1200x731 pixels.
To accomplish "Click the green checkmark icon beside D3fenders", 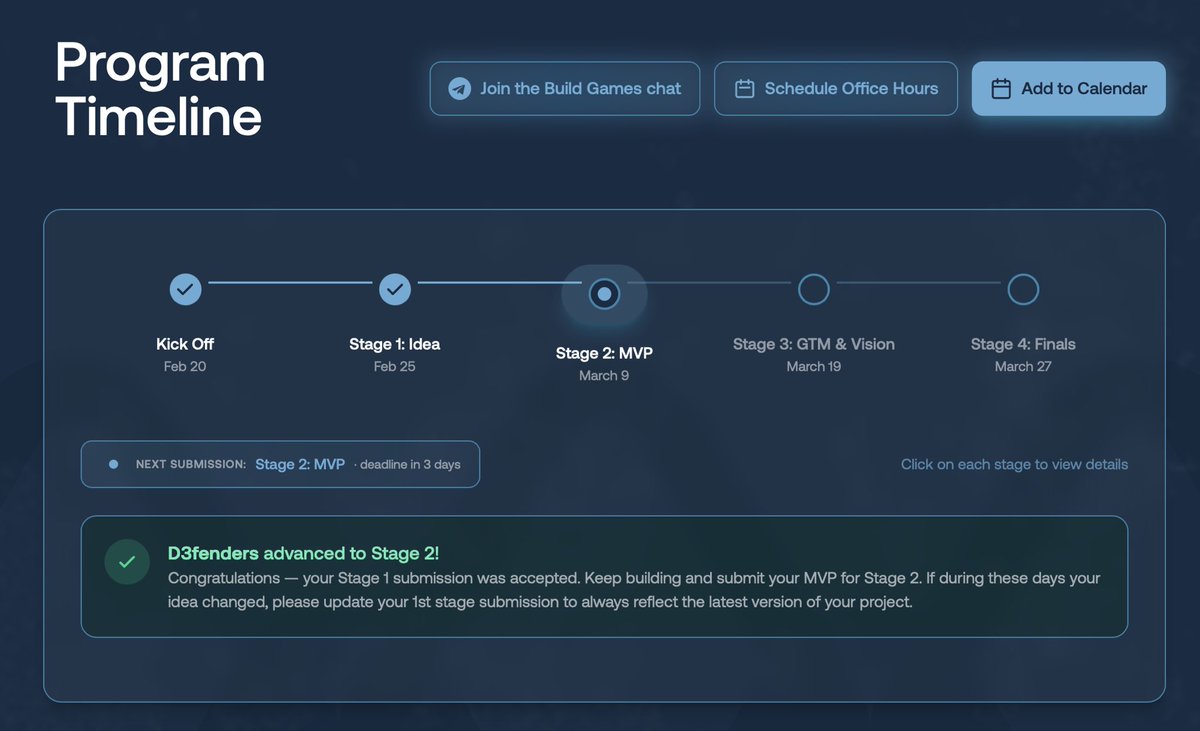I will pos(127,562).
